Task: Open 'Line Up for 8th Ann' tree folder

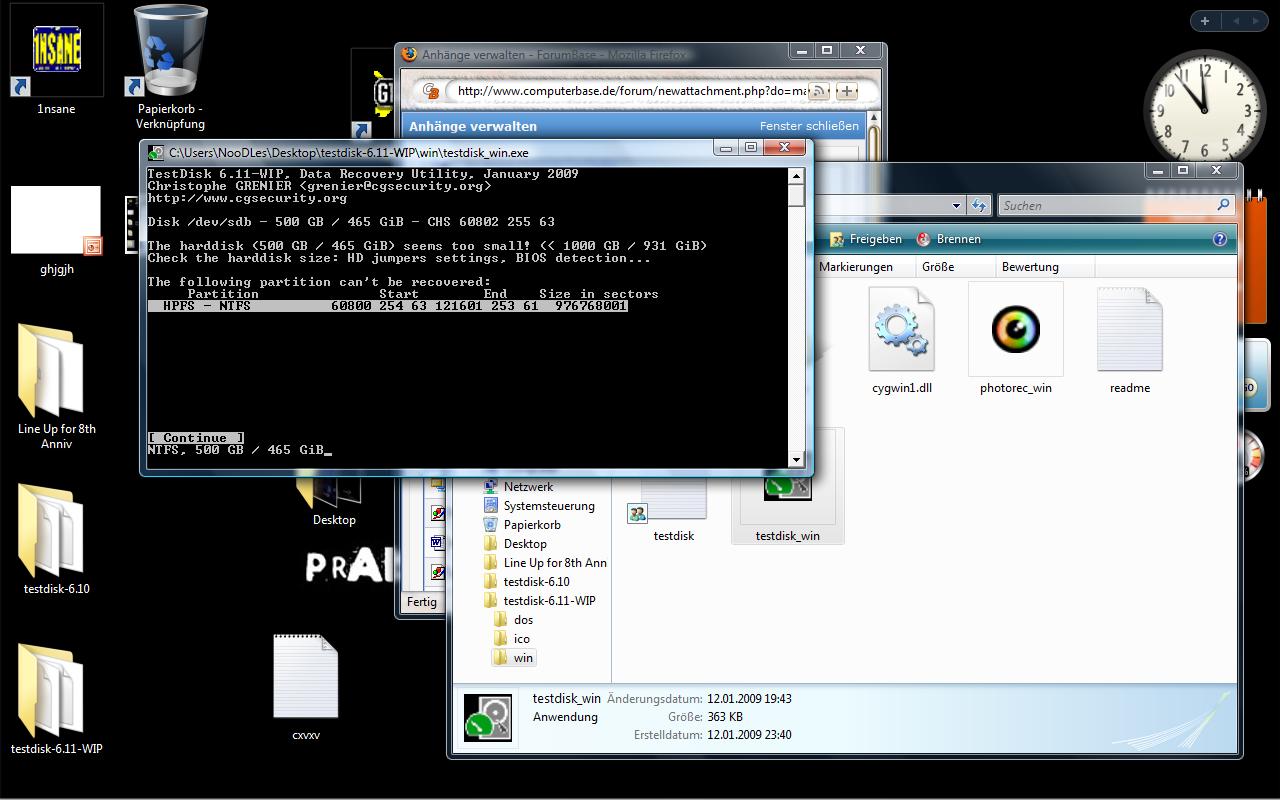Action: pos(555,563)
